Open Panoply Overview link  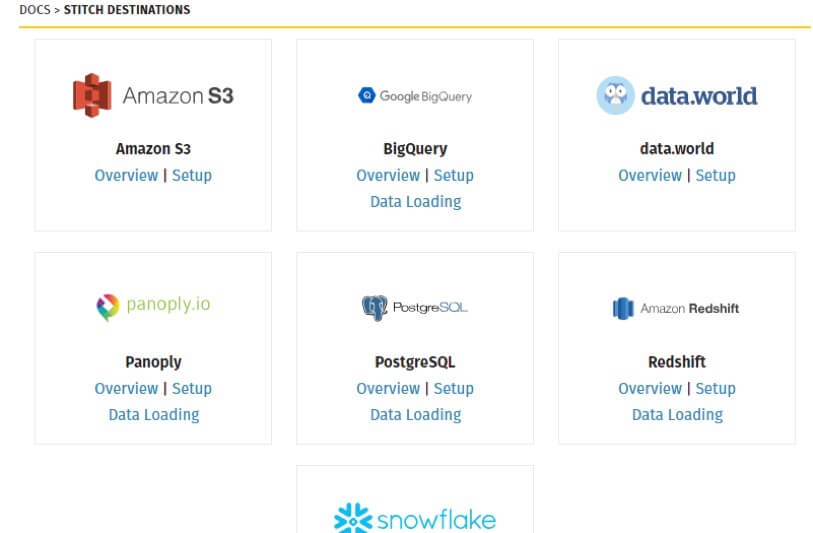tap(126, 388)
